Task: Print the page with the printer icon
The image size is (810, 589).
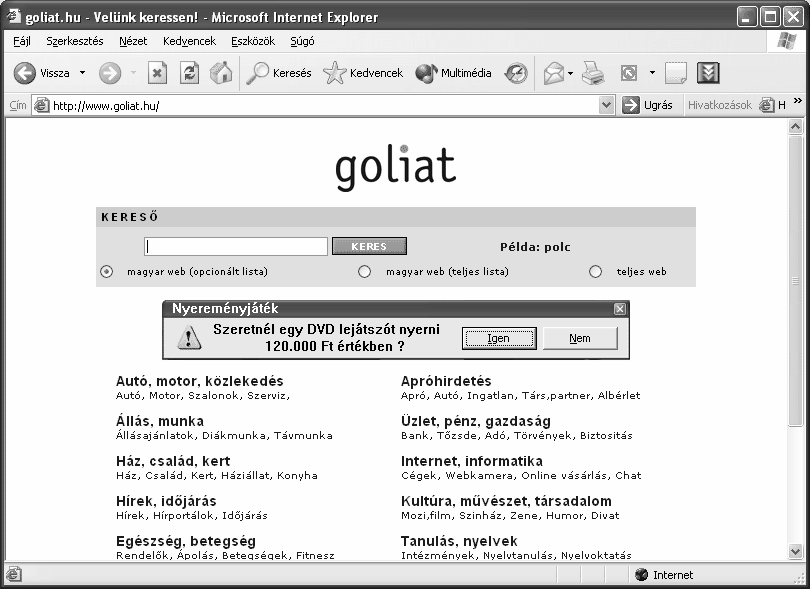Action: pyautogui.click(x=593, y=73)
